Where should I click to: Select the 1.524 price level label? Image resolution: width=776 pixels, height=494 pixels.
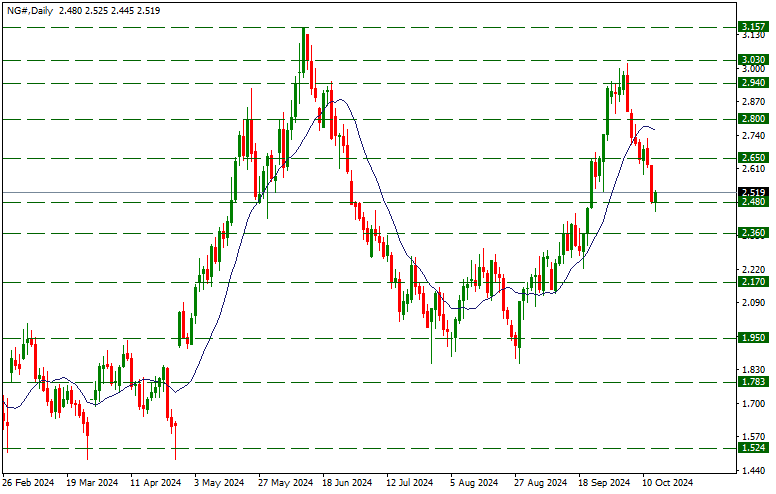tap(753, 447)
